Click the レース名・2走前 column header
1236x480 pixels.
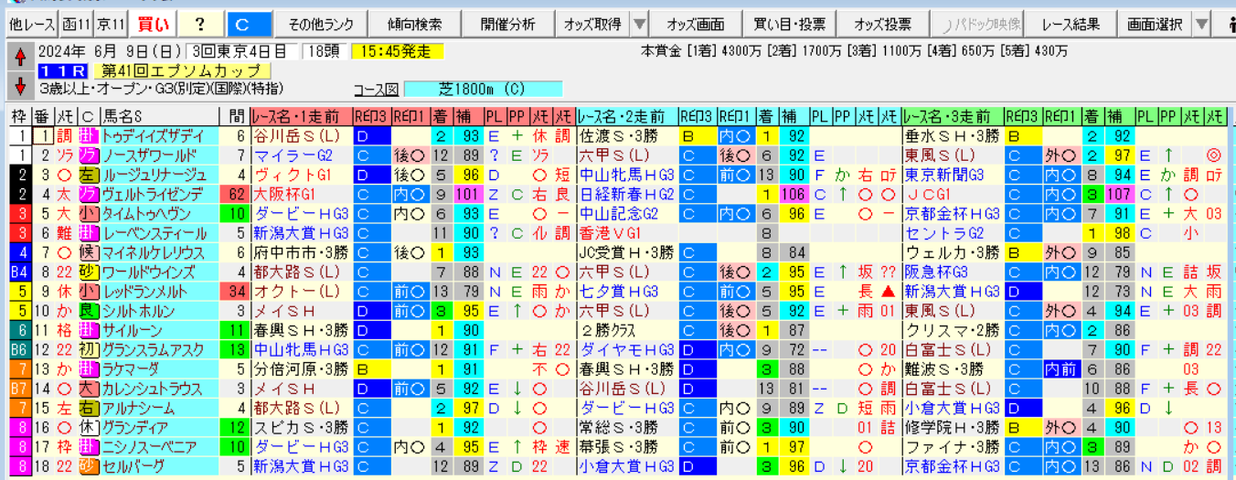pos(627,116)
